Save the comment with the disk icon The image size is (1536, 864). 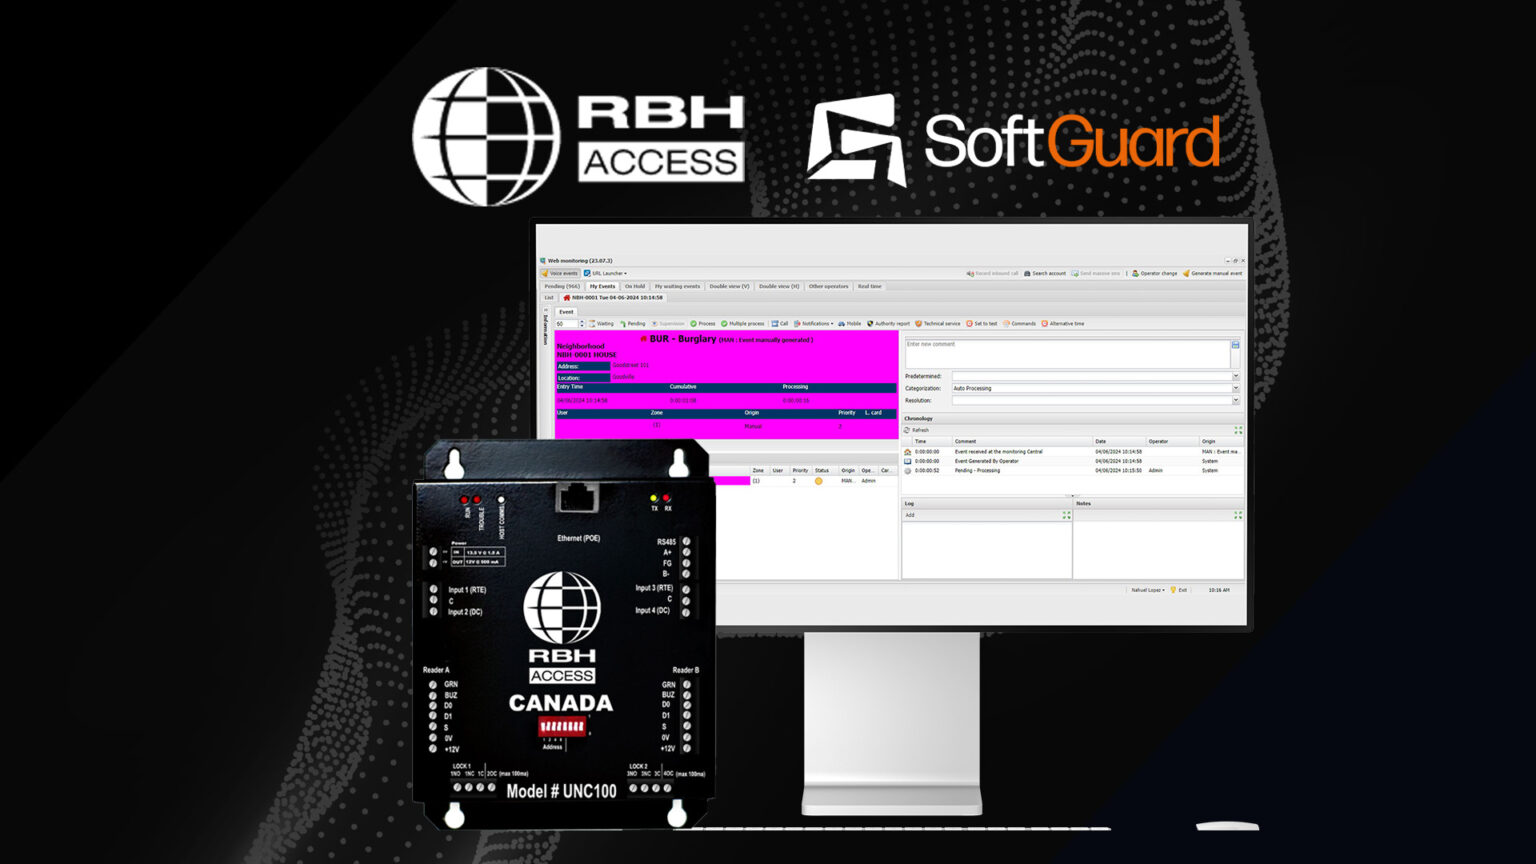[x=1235, y=345]
